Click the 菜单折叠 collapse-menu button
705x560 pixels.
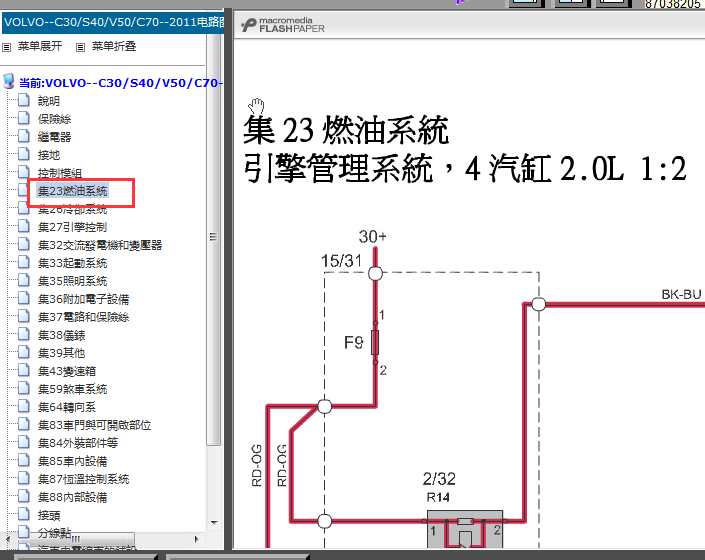click(114, 46)
